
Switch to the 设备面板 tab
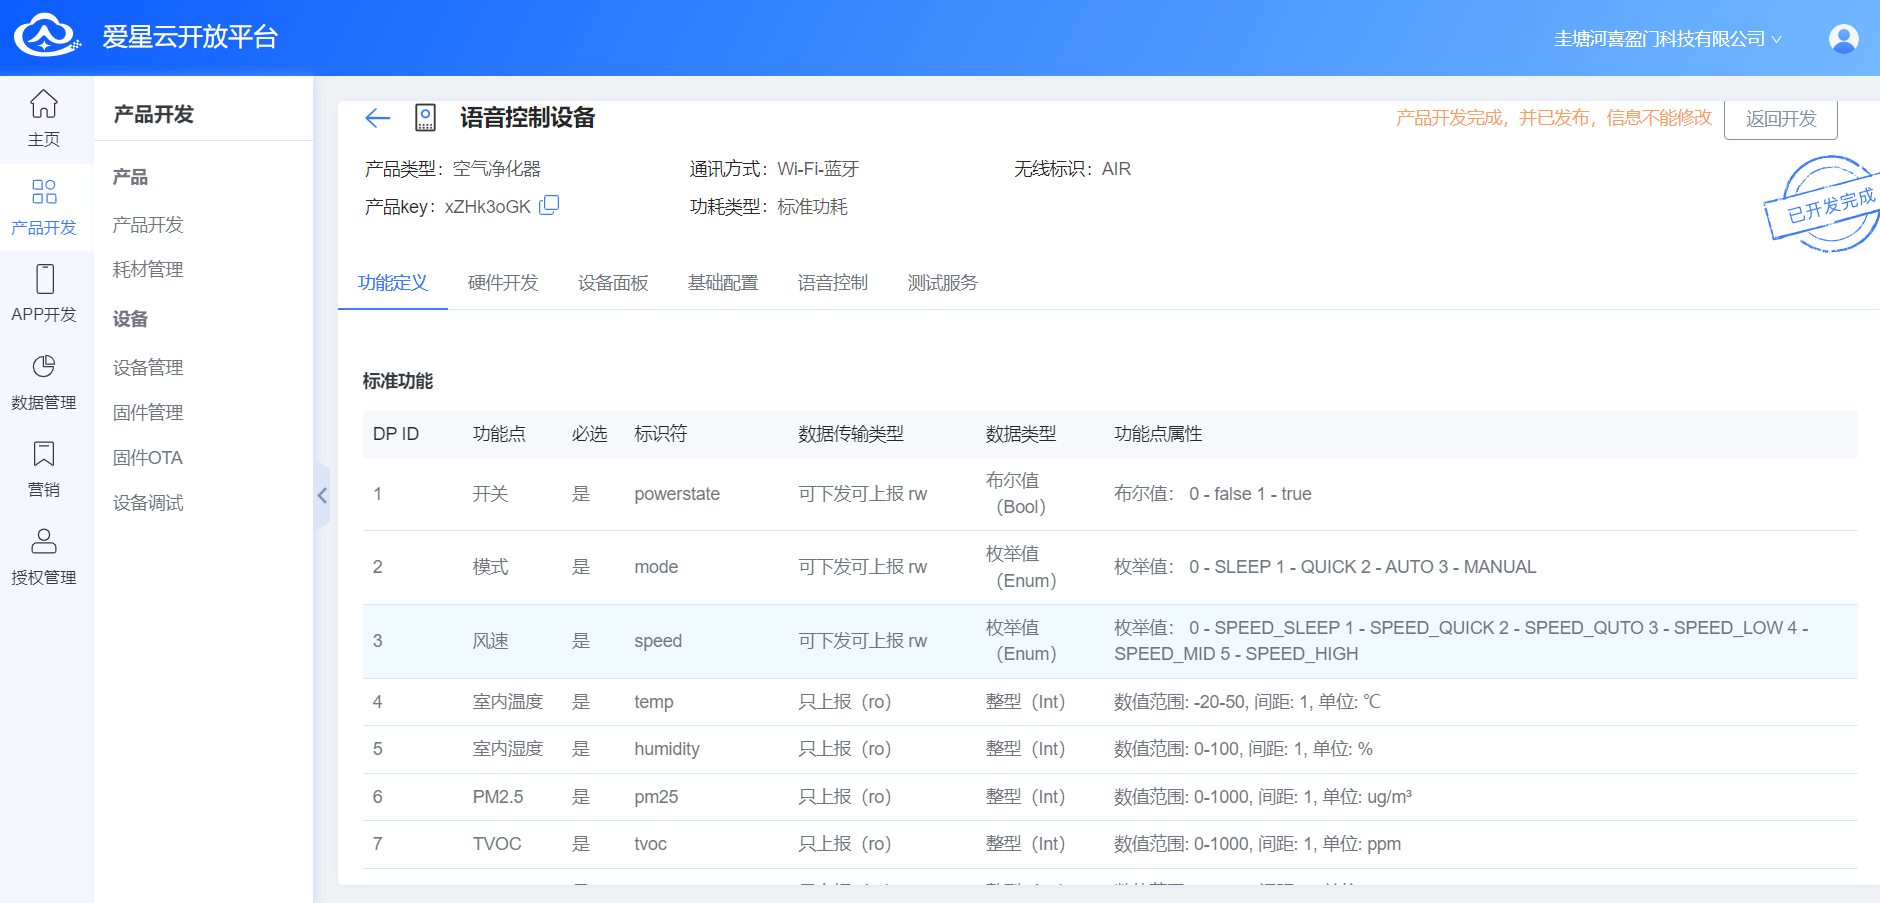613,283
